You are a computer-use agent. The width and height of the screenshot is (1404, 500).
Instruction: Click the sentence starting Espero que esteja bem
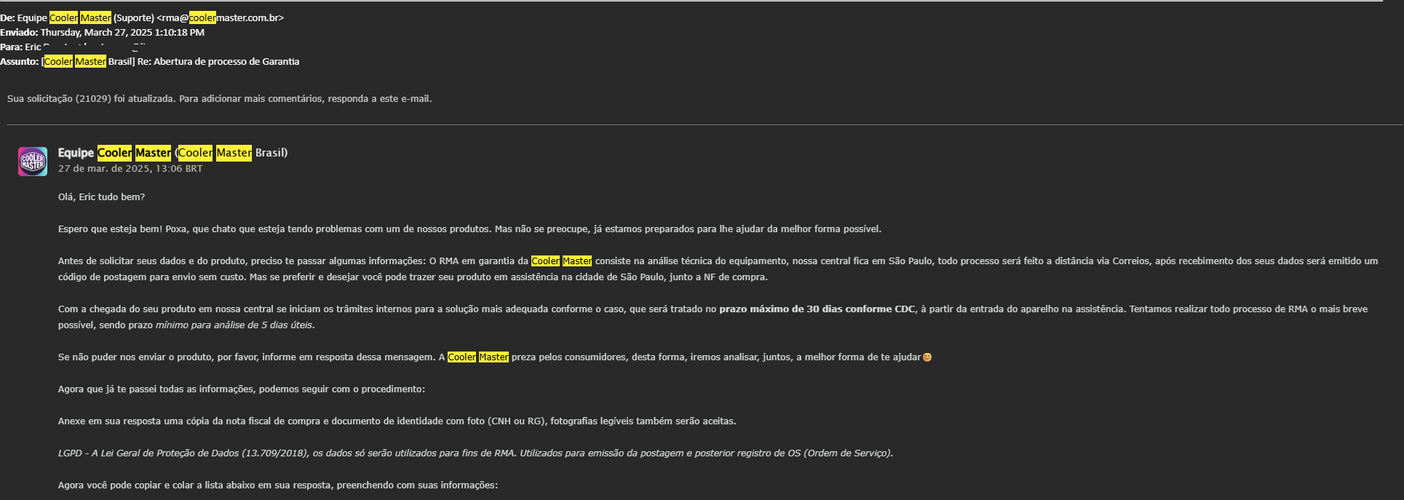tap(470, 229)
